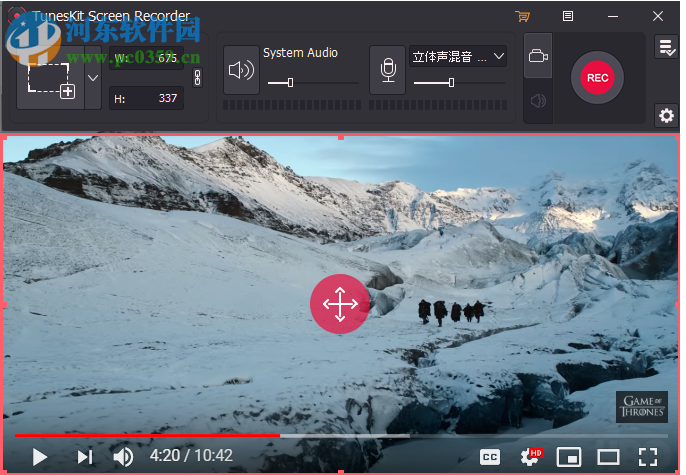Mute the video player volume
This screenshot has width=686, height=475.
point(123,457)
